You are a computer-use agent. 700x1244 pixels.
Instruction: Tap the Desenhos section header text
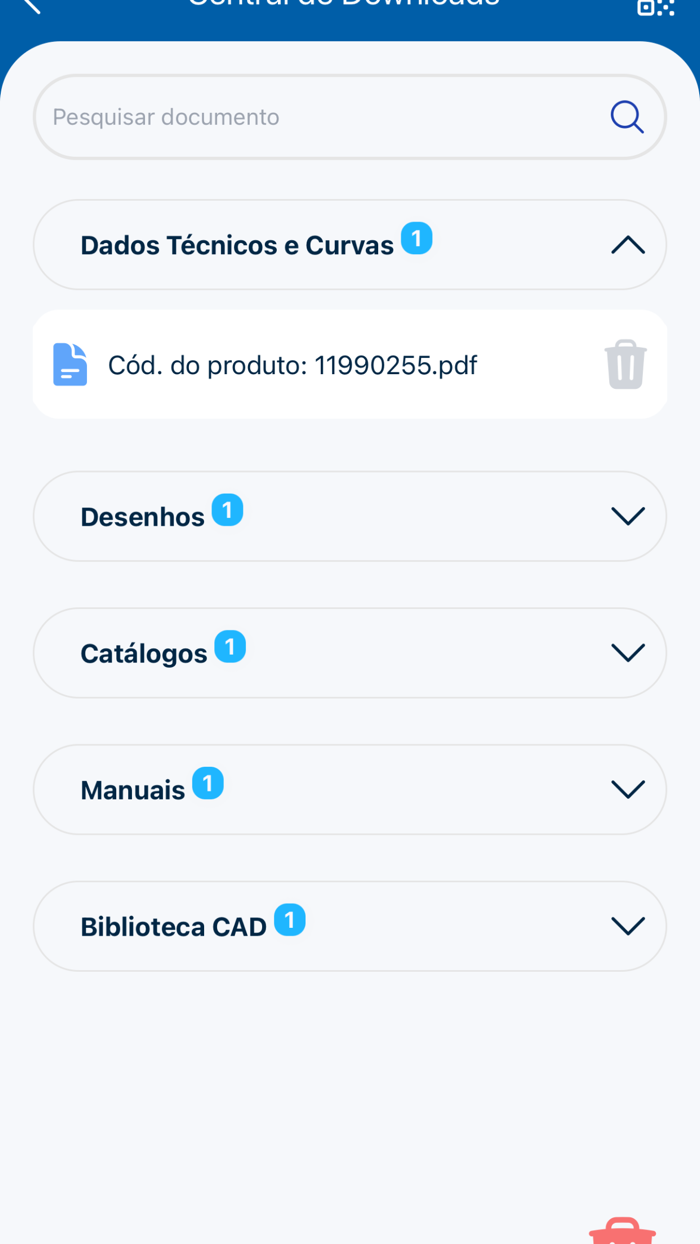(140, 516)
